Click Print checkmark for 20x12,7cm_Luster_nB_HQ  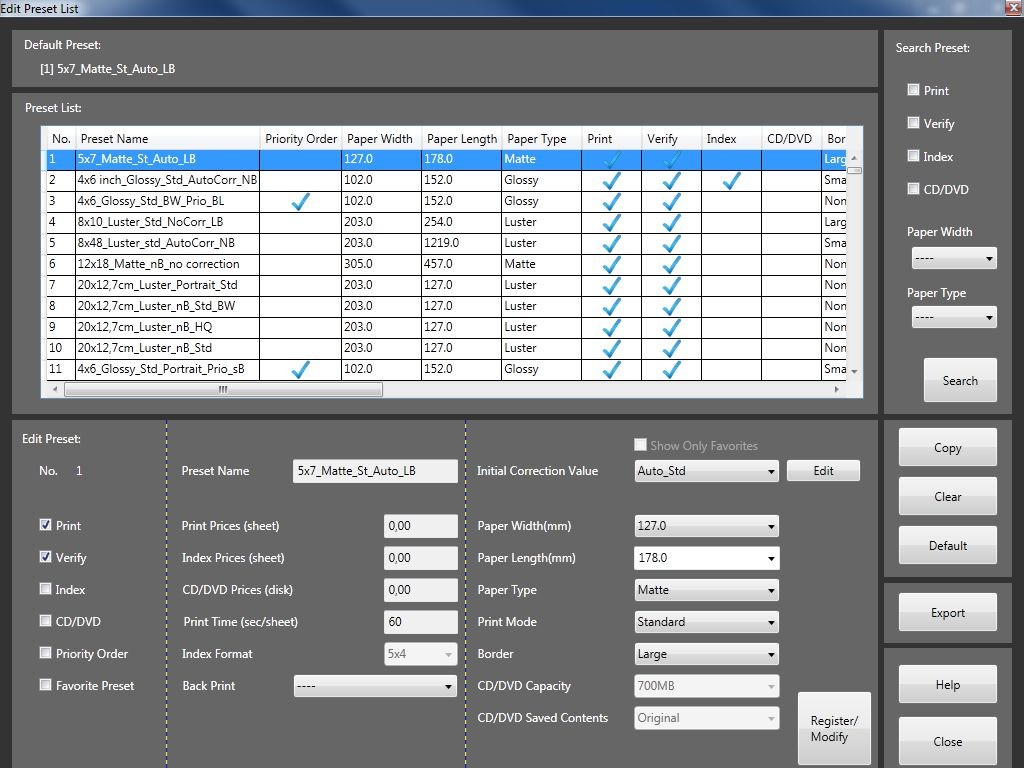[611, 327]
